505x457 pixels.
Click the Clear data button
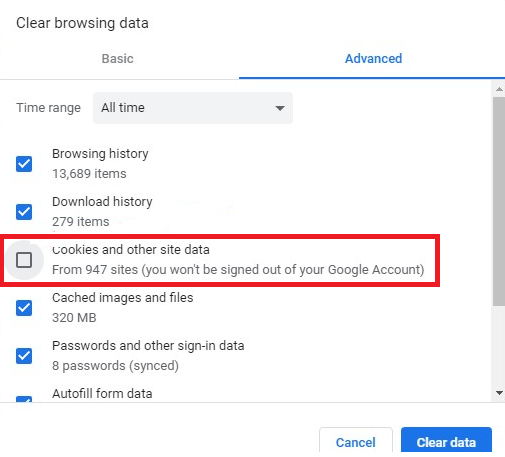(446, 442)
